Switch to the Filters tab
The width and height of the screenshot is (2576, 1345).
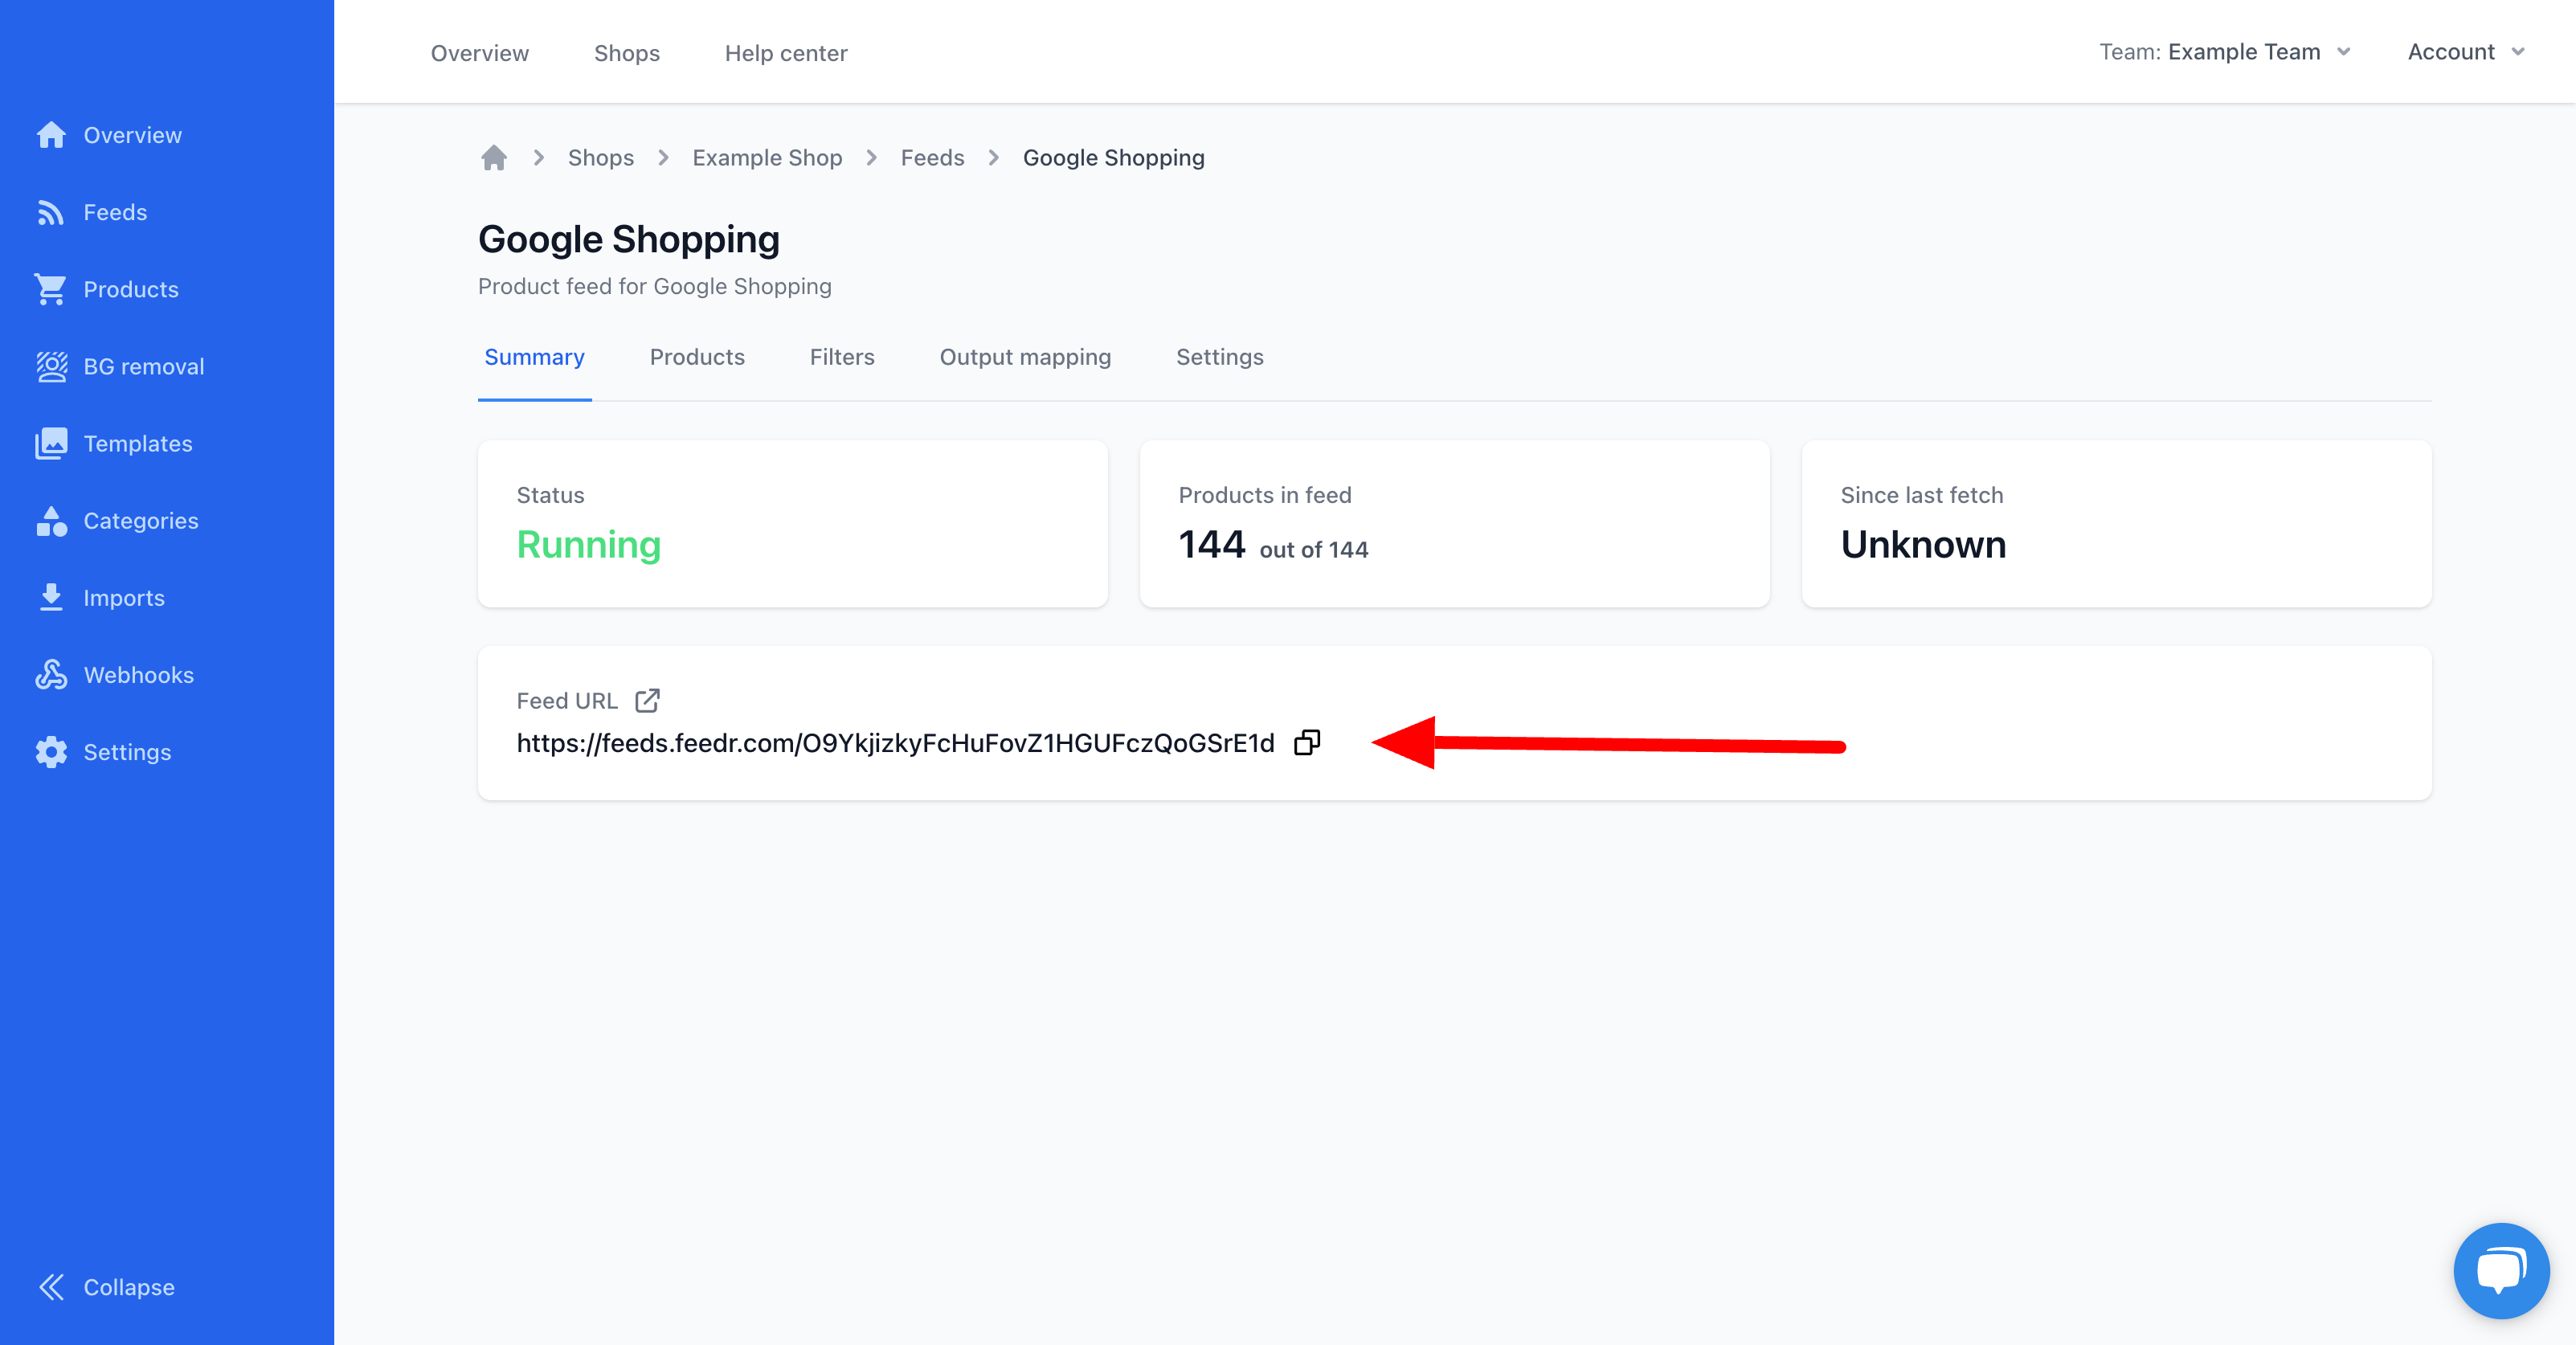[842, 357]
